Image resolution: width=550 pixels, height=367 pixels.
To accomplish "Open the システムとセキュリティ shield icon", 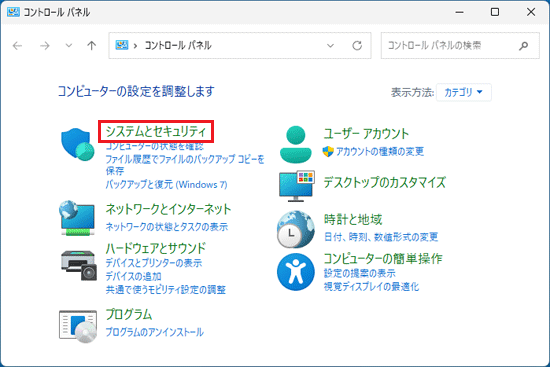I will (78, 144).
